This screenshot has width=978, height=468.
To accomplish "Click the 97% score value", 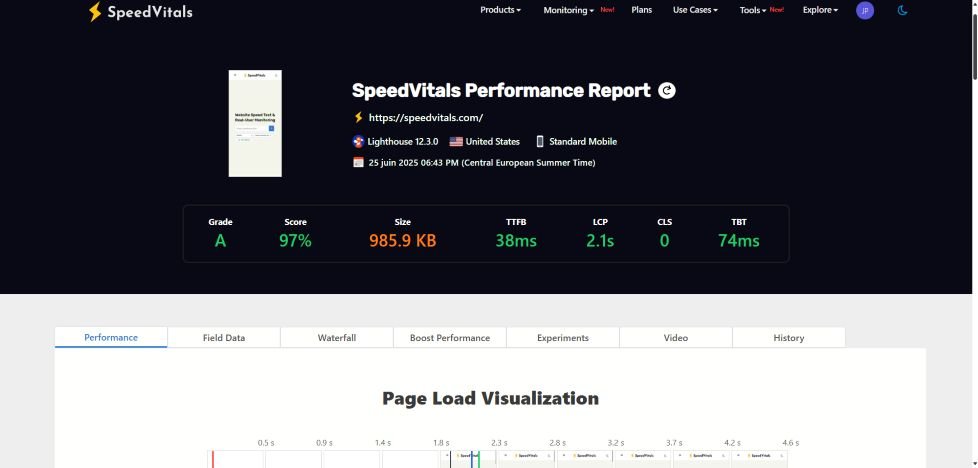I will [x=295, y=240].
